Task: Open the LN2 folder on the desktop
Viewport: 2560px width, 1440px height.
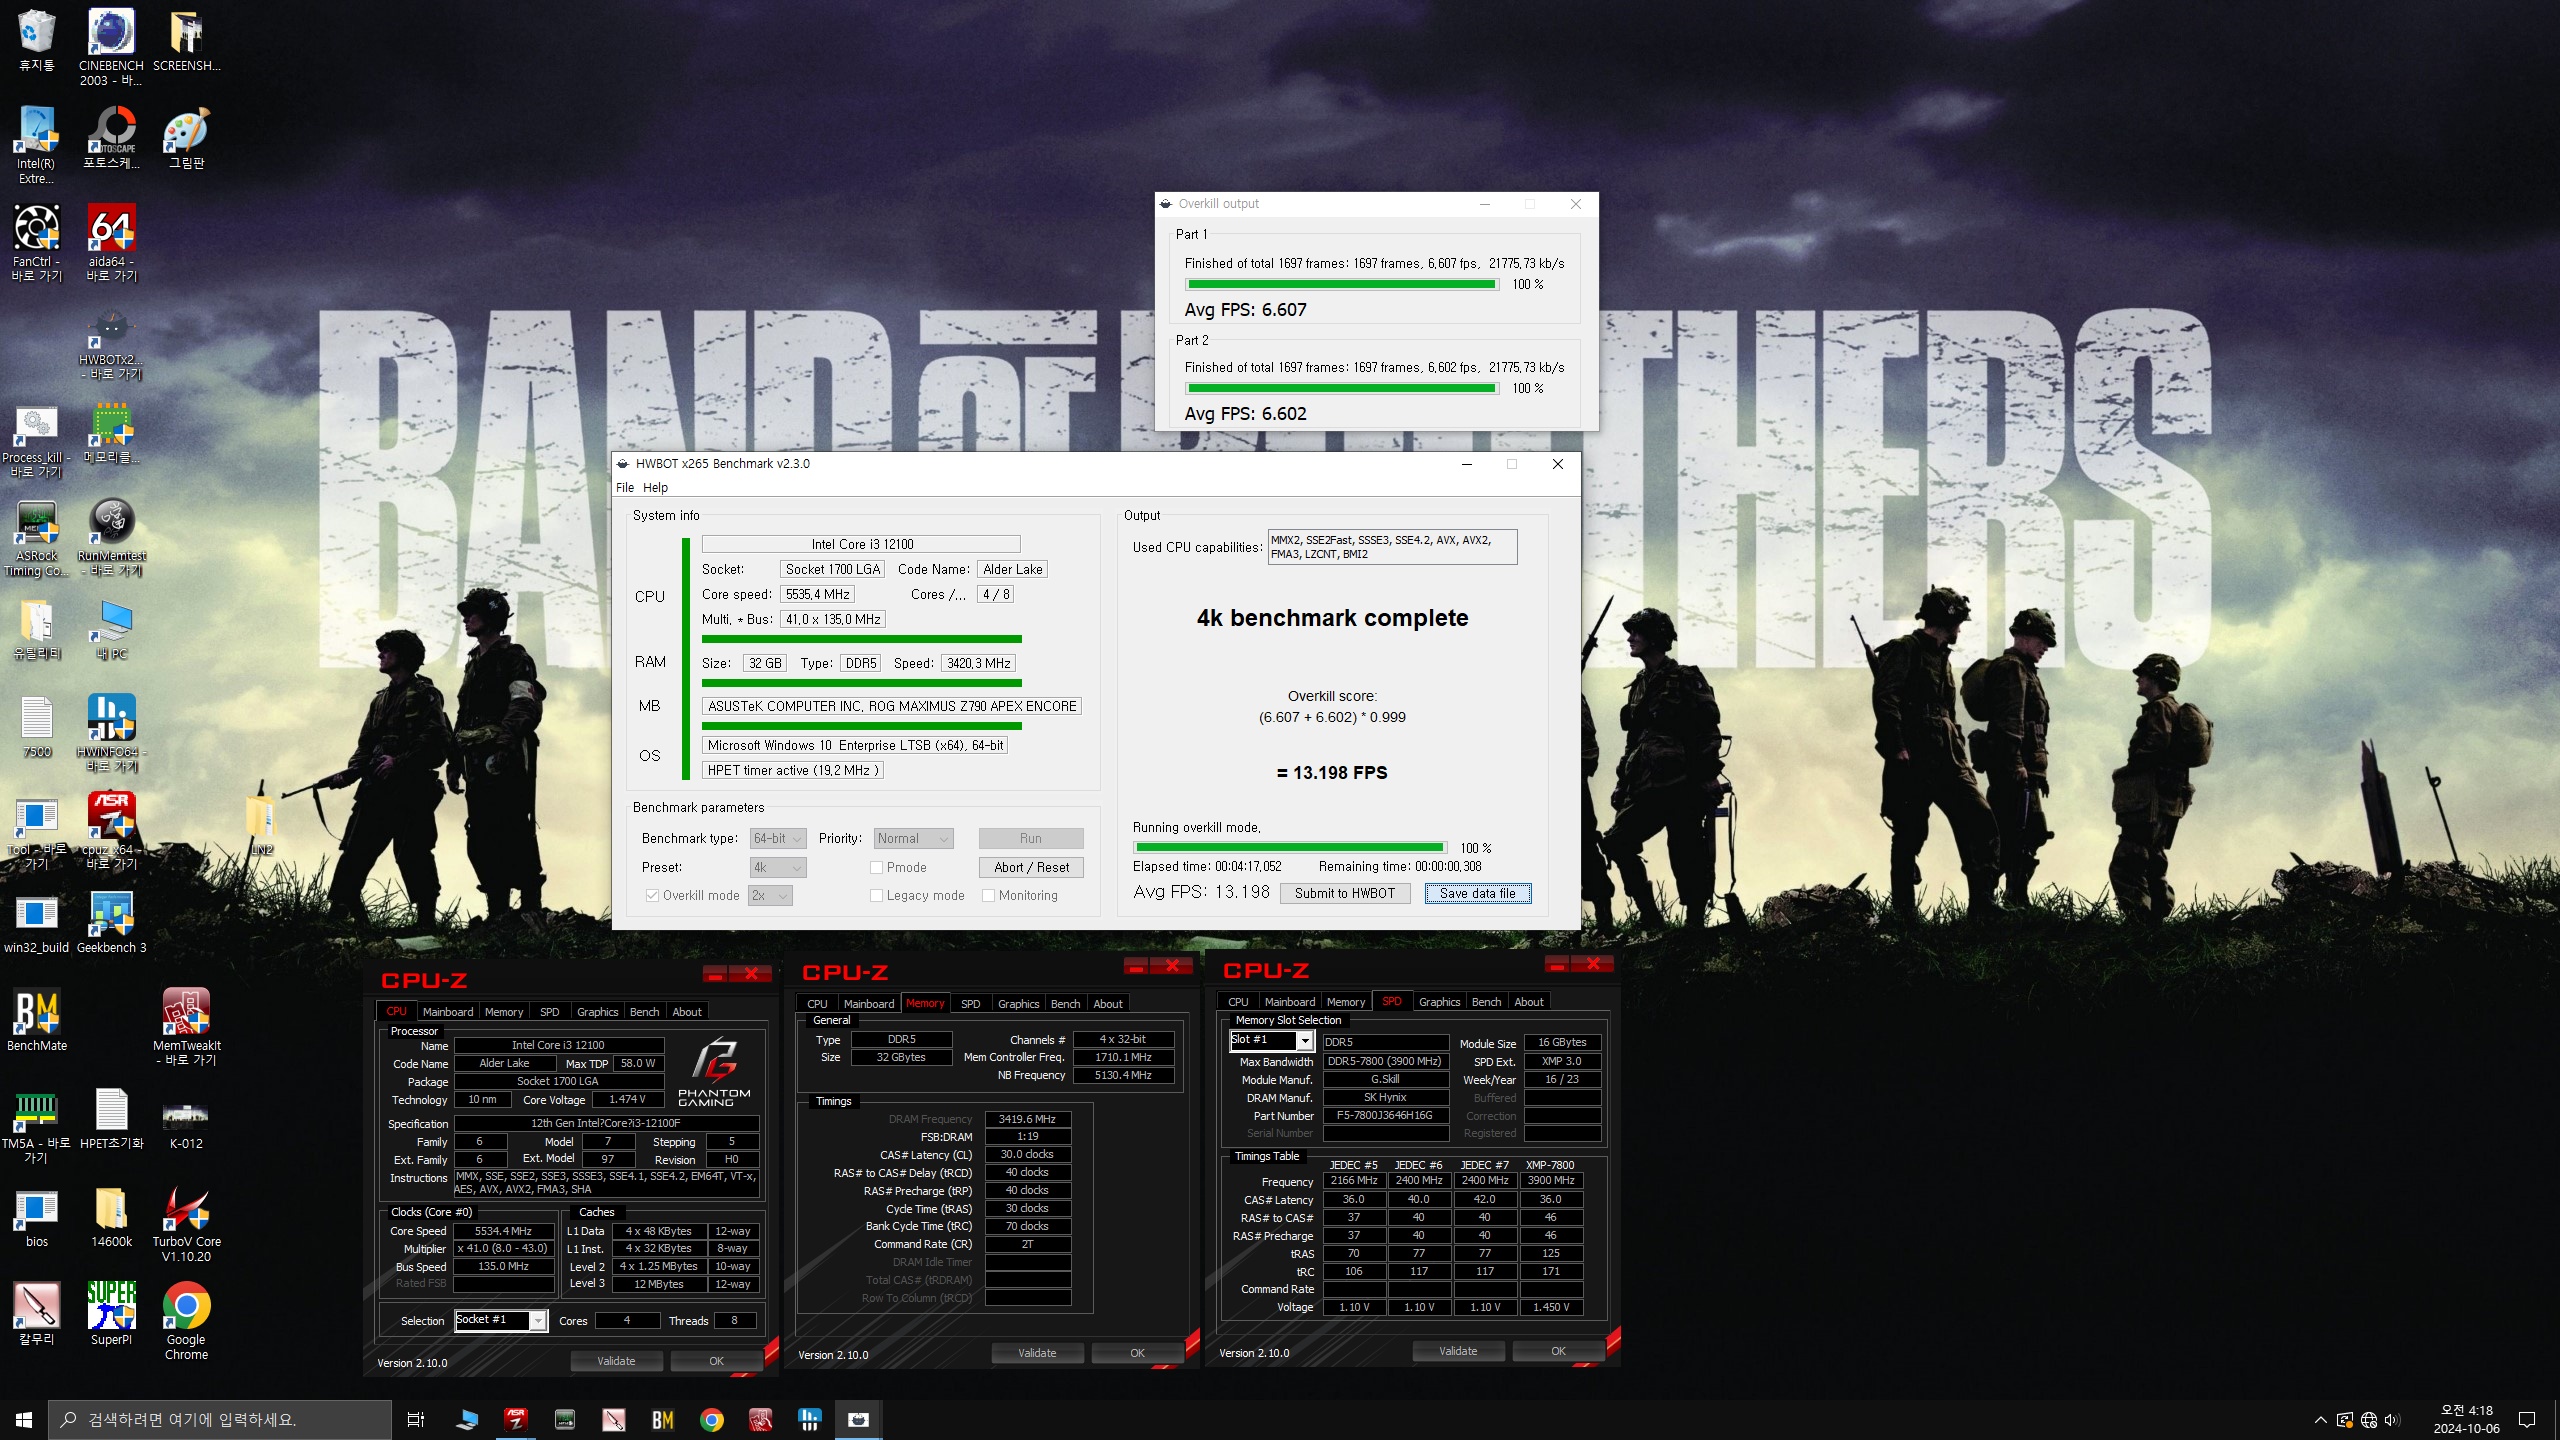Action: pyautogui.click(x=261, y=824)
